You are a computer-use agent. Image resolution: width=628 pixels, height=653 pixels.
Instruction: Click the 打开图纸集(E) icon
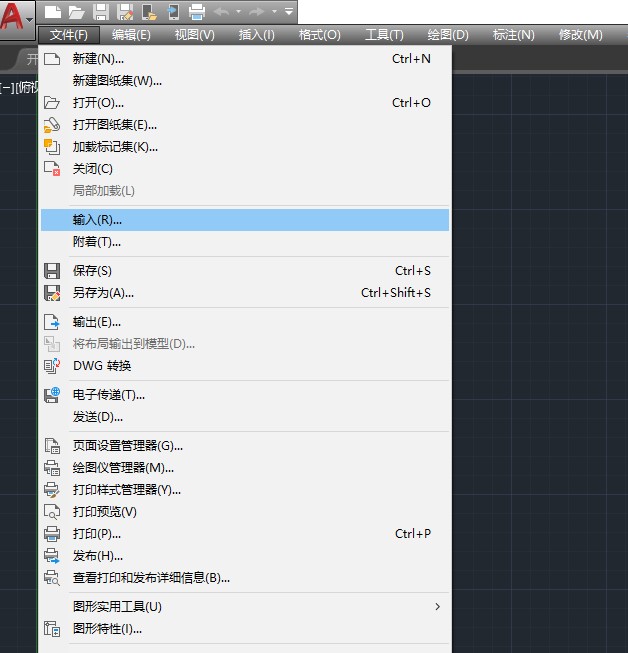[x=52, y=125]
